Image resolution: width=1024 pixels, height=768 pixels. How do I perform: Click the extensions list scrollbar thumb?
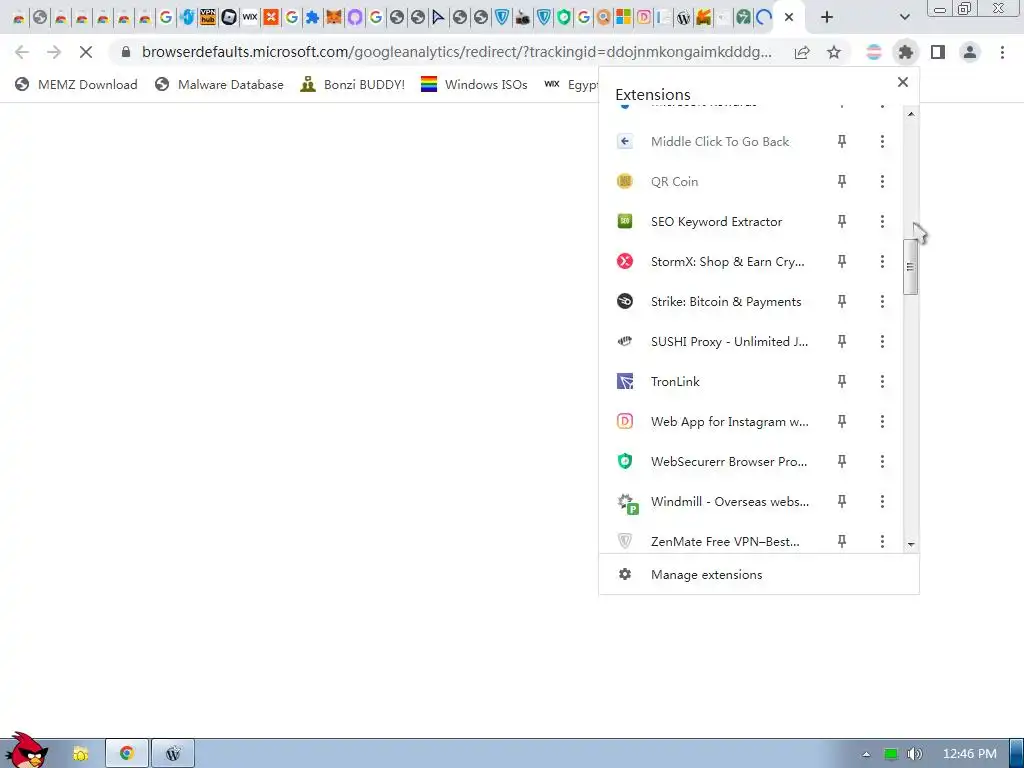click(910, 266)
